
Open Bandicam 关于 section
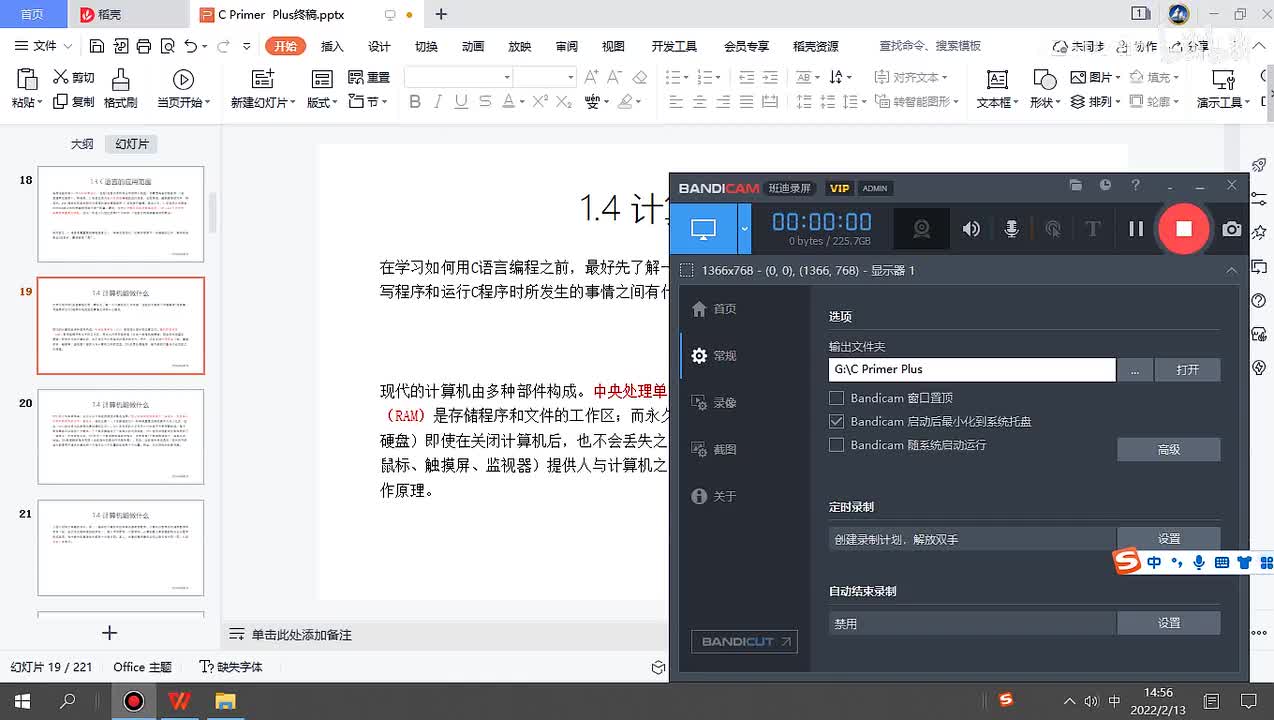click(x=715, y=497)
